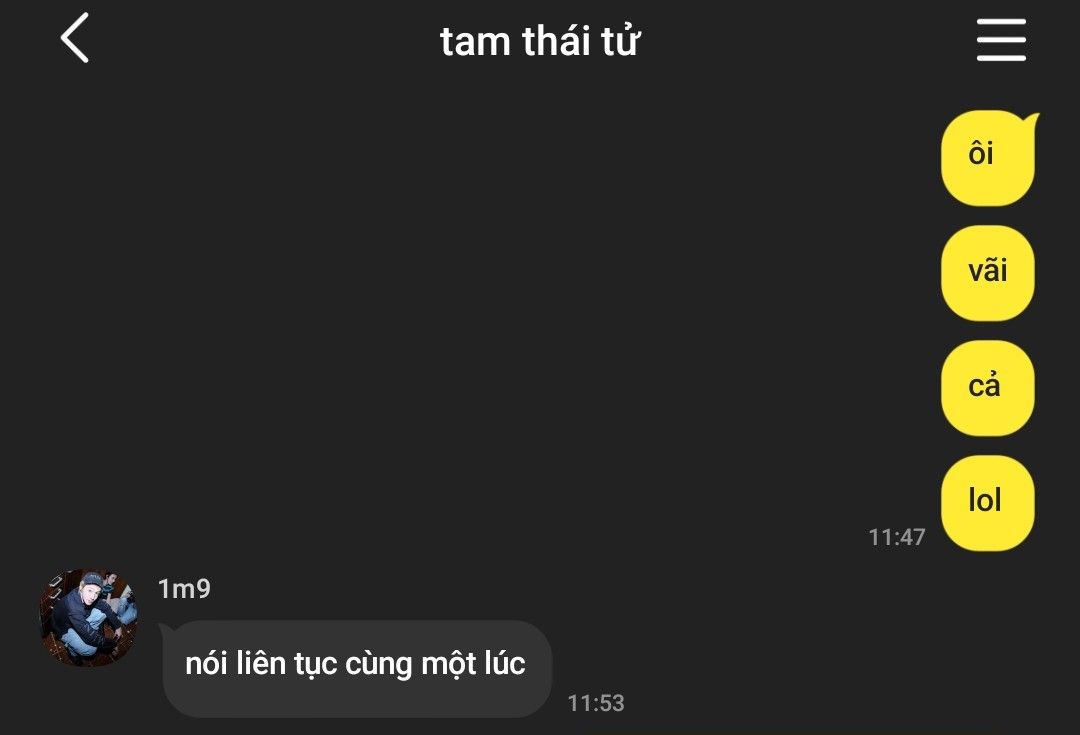This screenshot has width=1080, height=735.
Task: Tap the 1m9 profile avatar
Action: pyautogui.click(x=89, y=617)
